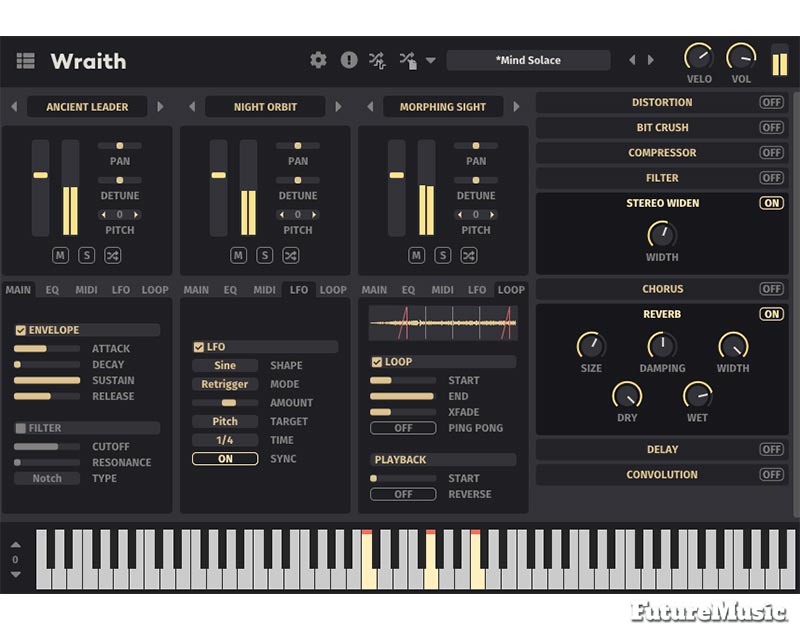800x630 pixels.
Task: Turn on BIT CRUSH effect
Action: (771, 127)
